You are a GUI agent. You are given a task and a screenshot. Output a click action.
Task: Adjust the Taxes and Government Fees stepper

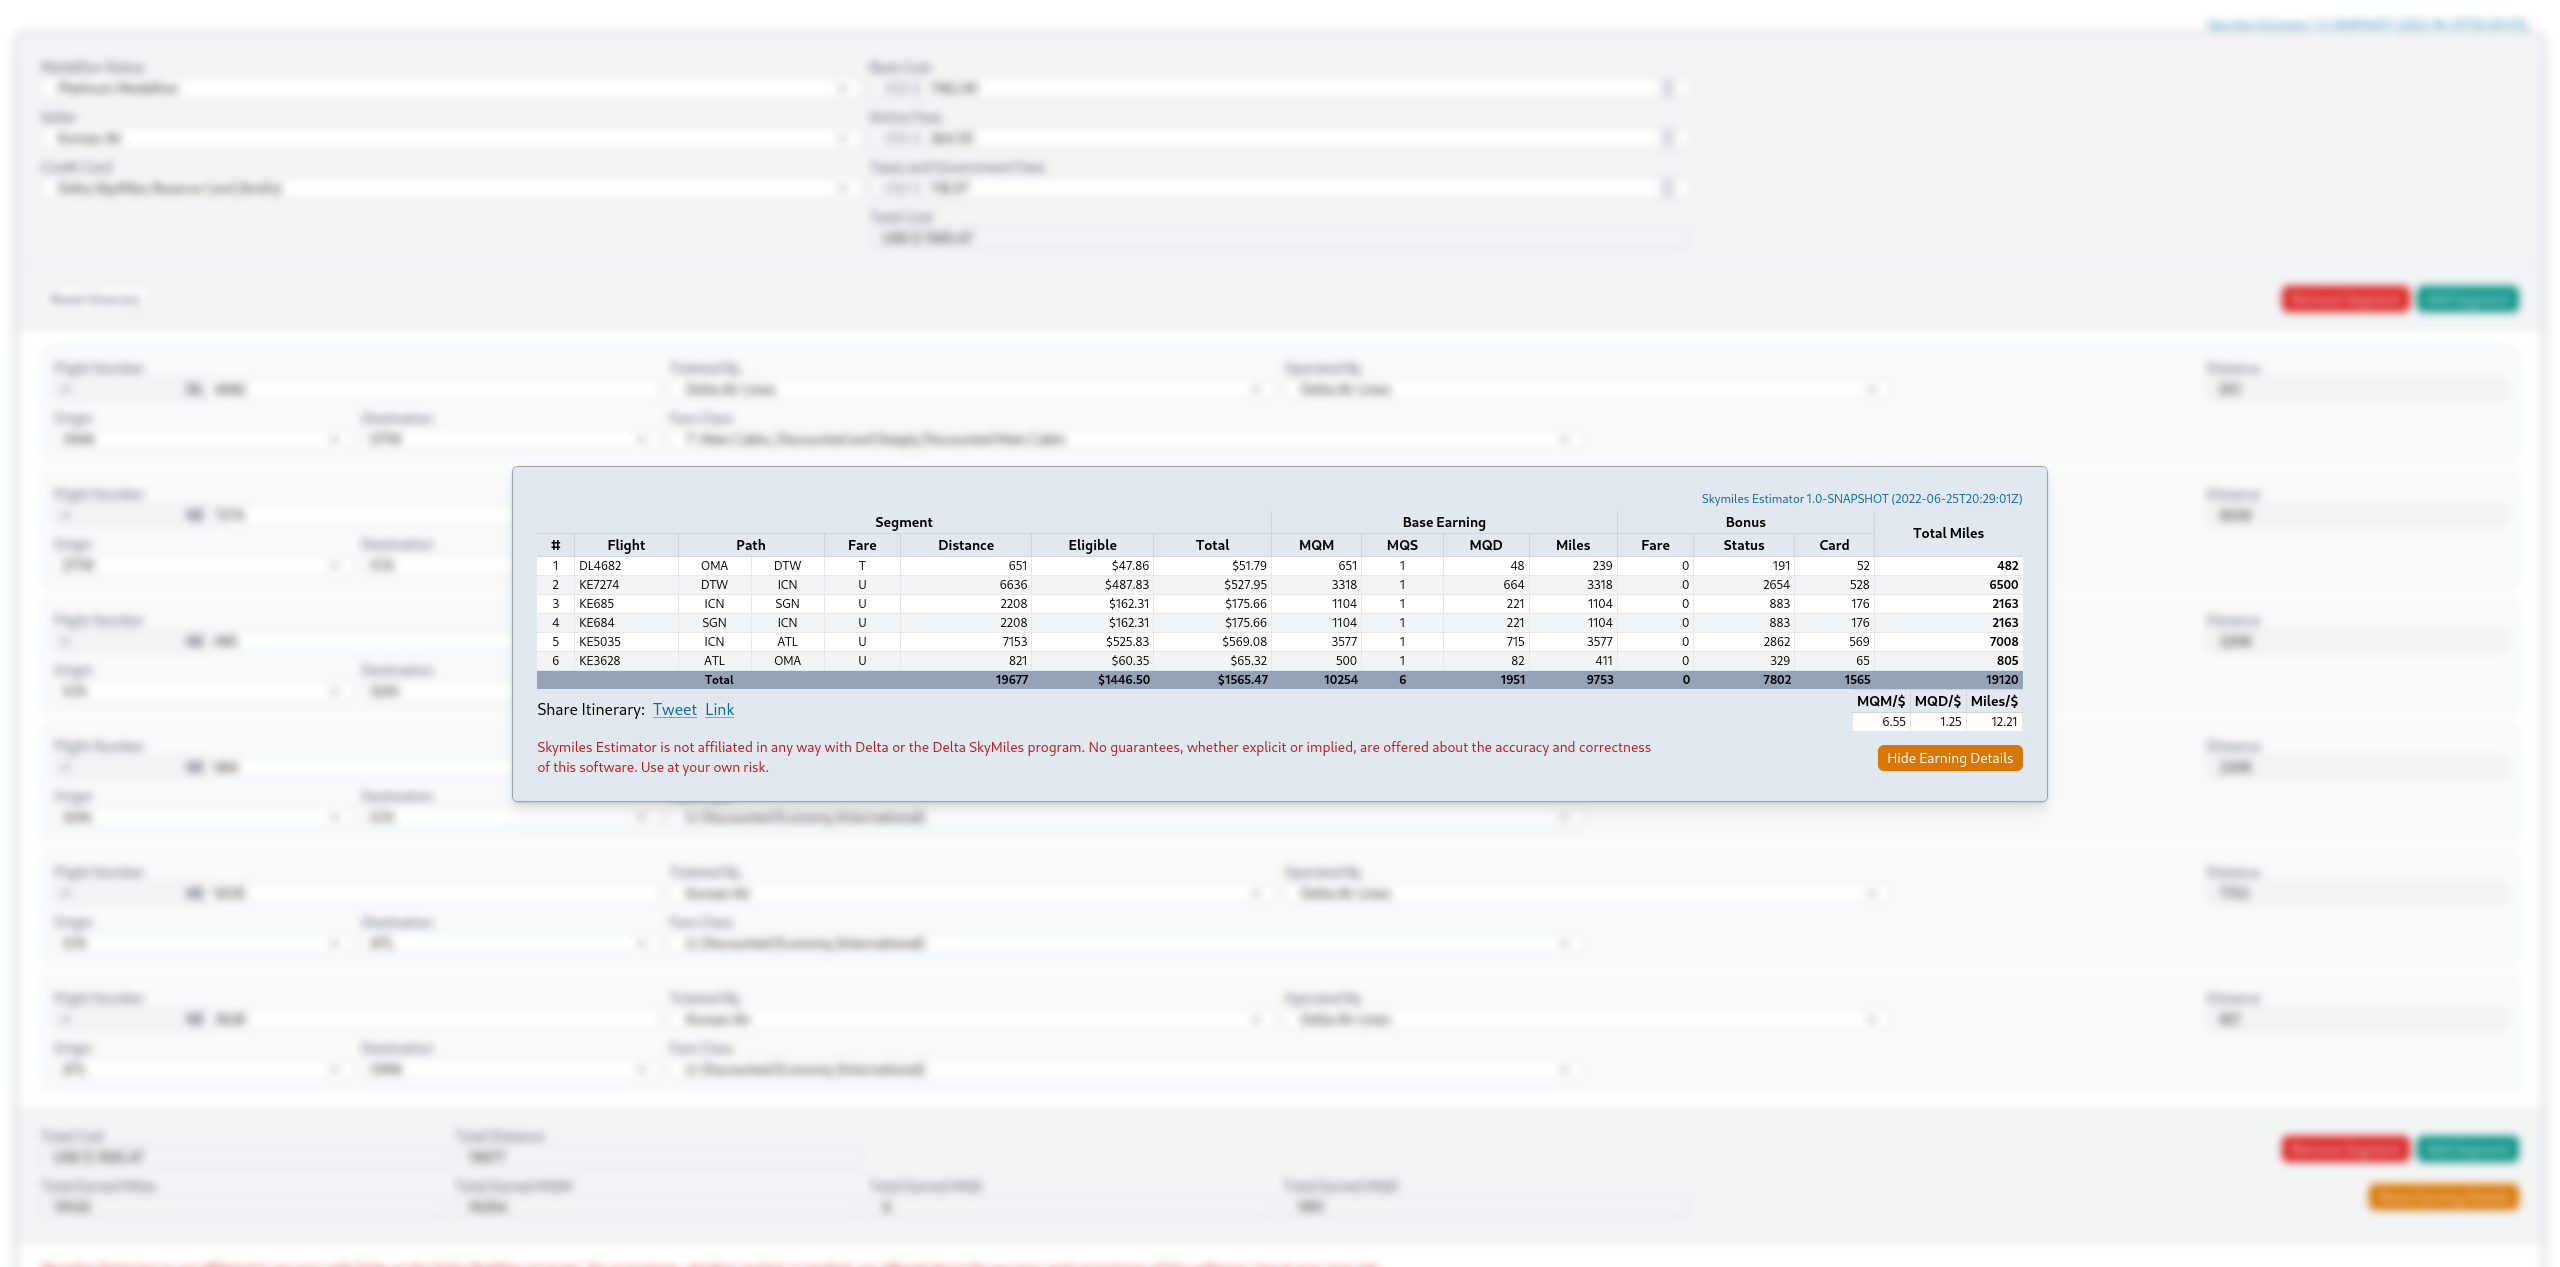(1667, 188)
